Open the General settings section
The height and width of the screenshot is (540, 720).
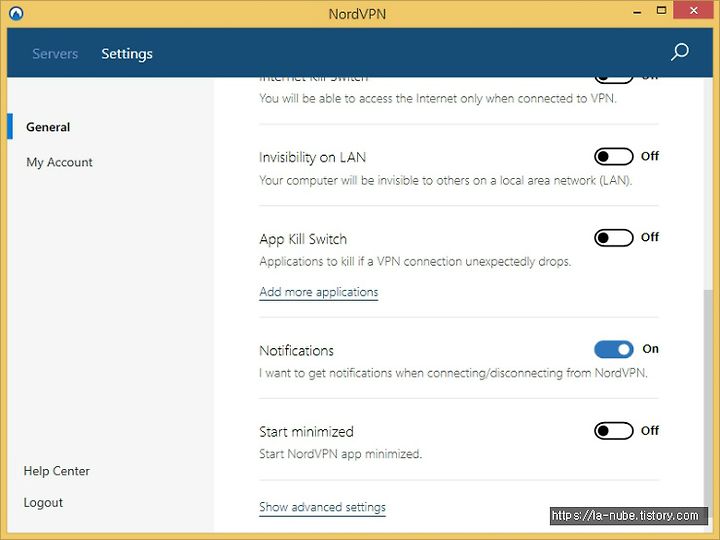click(x=48, y=127)
